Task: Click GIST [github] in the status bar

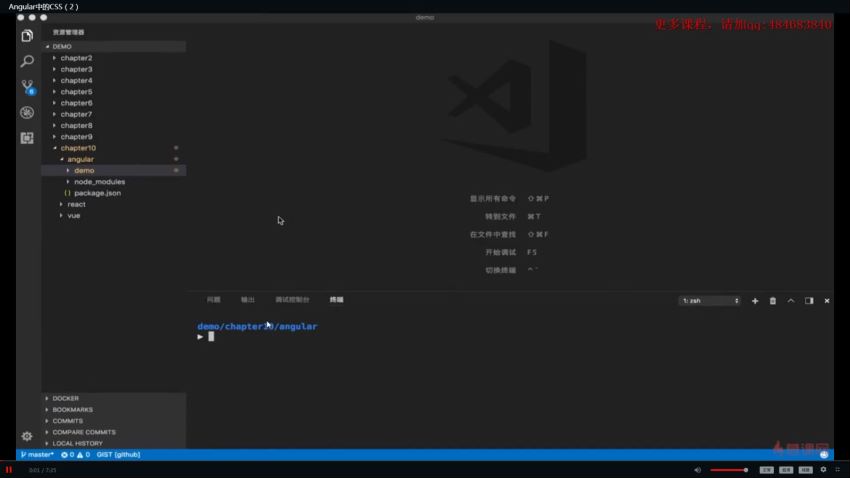Action: 118,455
